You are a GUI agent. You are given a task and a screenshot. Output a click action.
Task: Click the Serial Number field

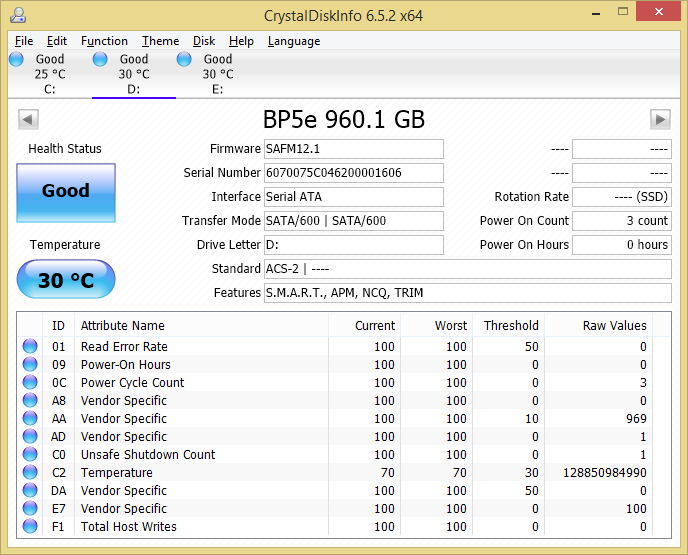[x=353, y=173]
